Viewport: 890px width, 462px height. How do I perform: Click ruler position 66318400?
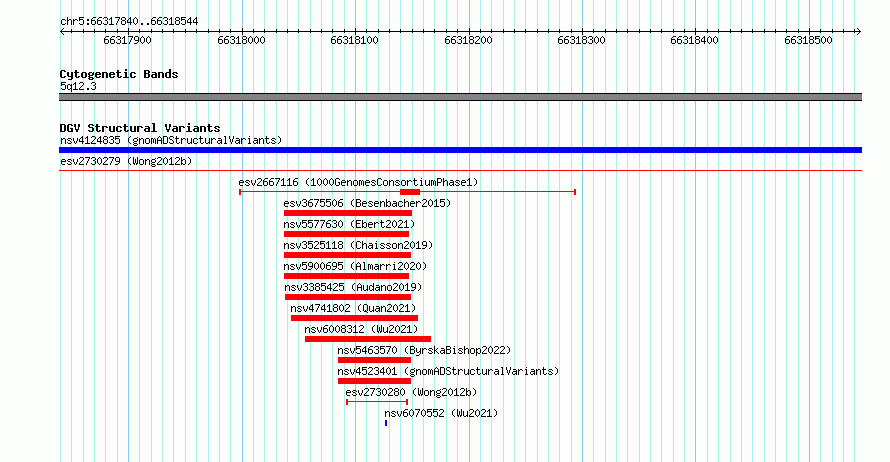694,40
